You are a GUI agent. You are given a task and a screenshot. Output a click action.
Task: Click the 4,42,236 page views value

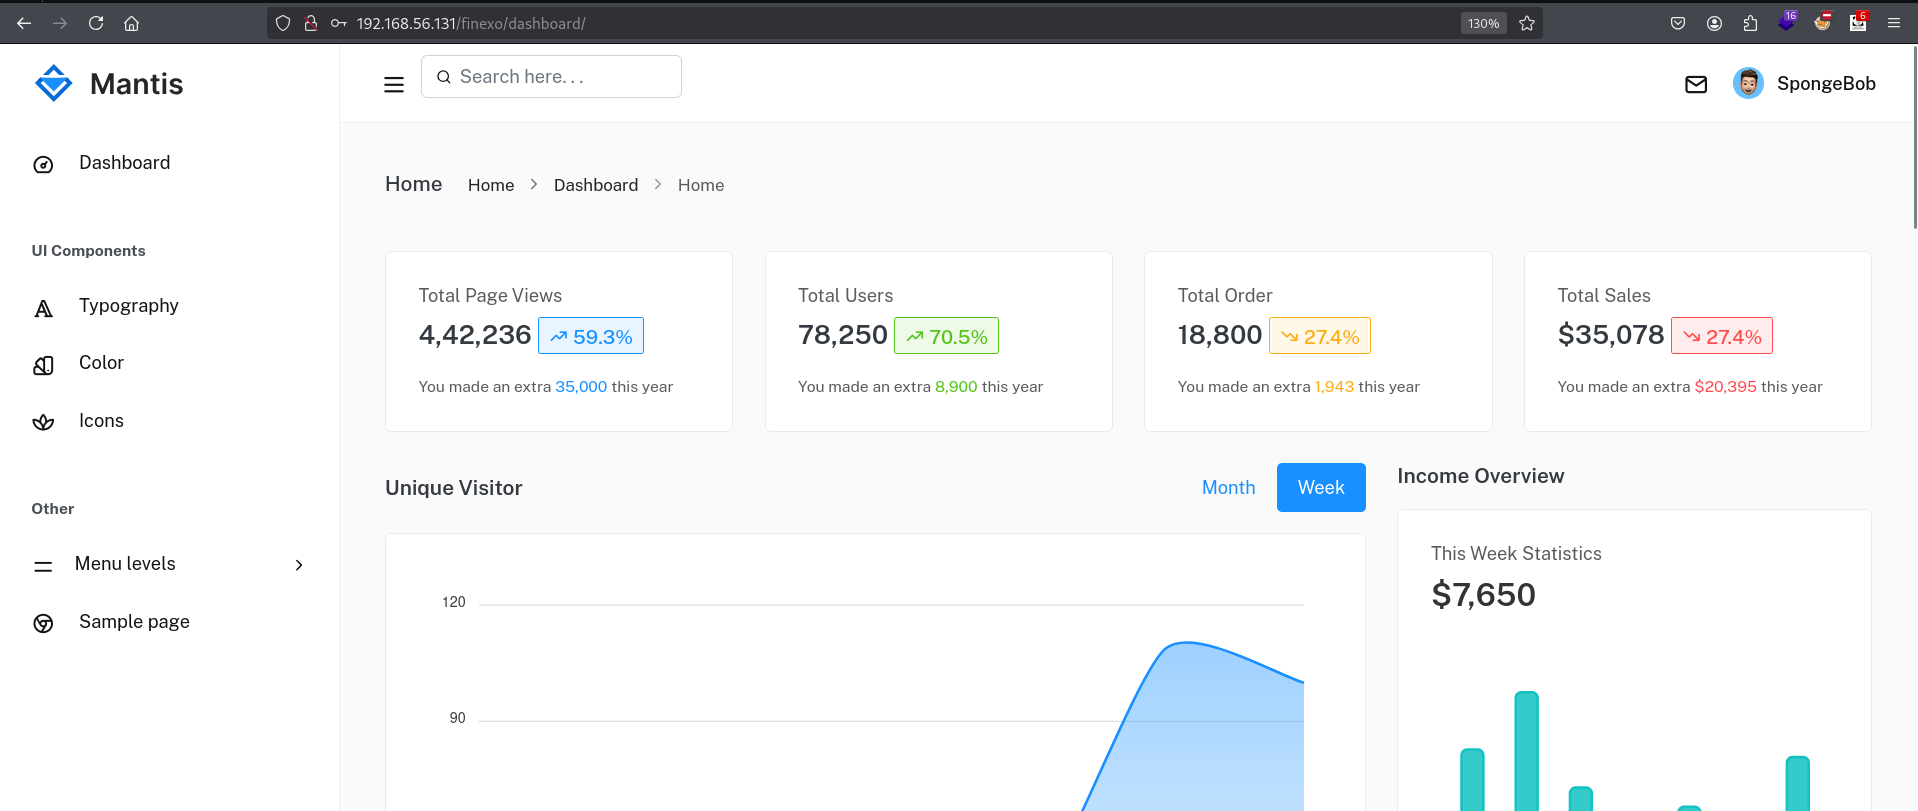pyautogui.click(x=475, y=335)
